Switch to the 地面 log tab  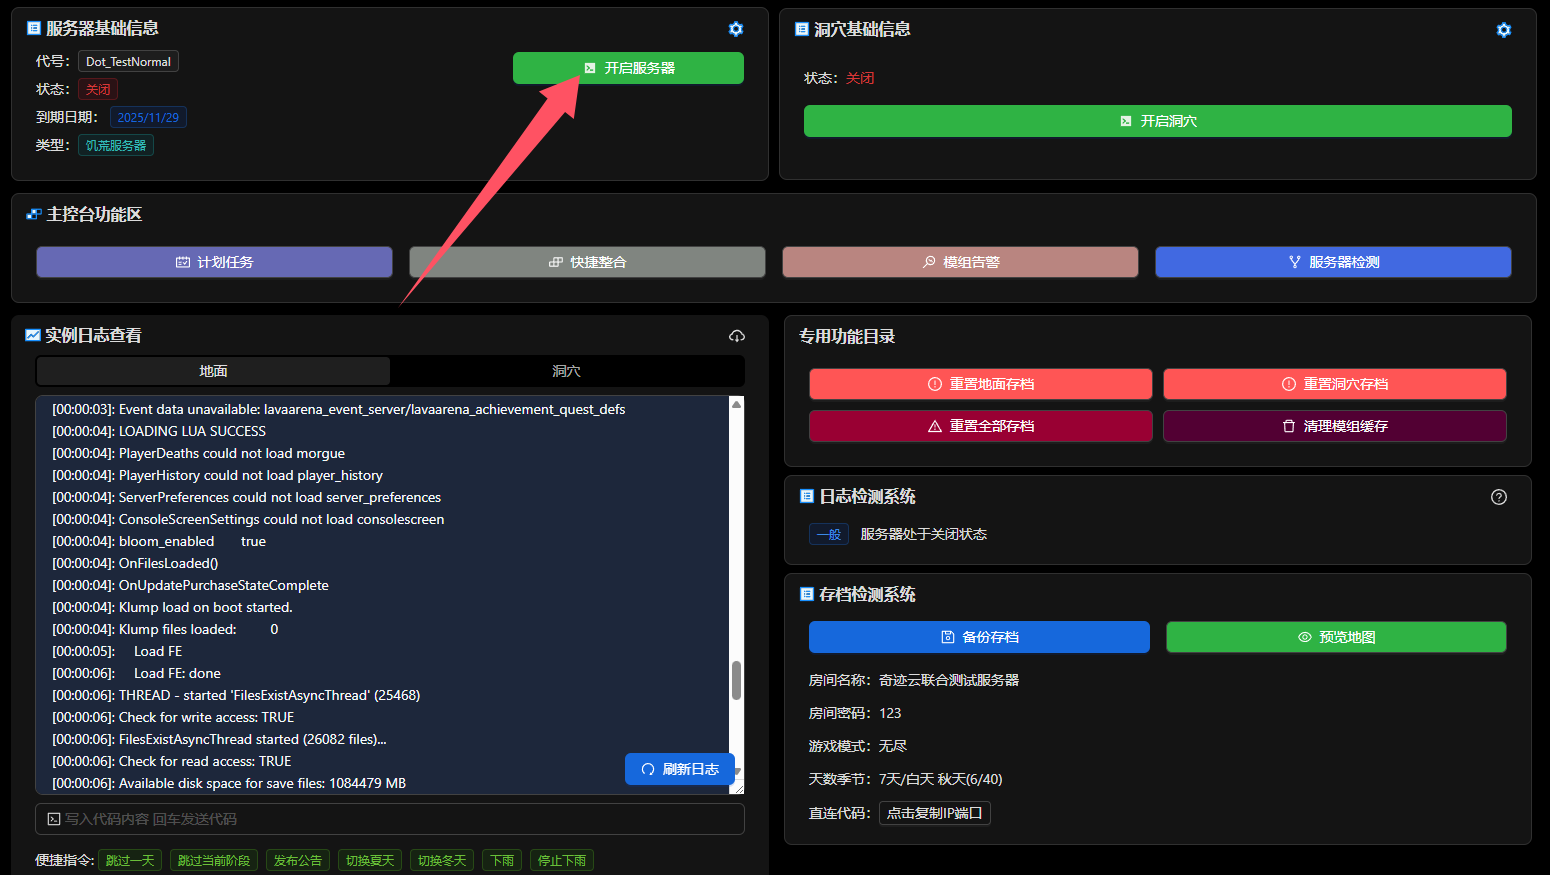[213, 371]
